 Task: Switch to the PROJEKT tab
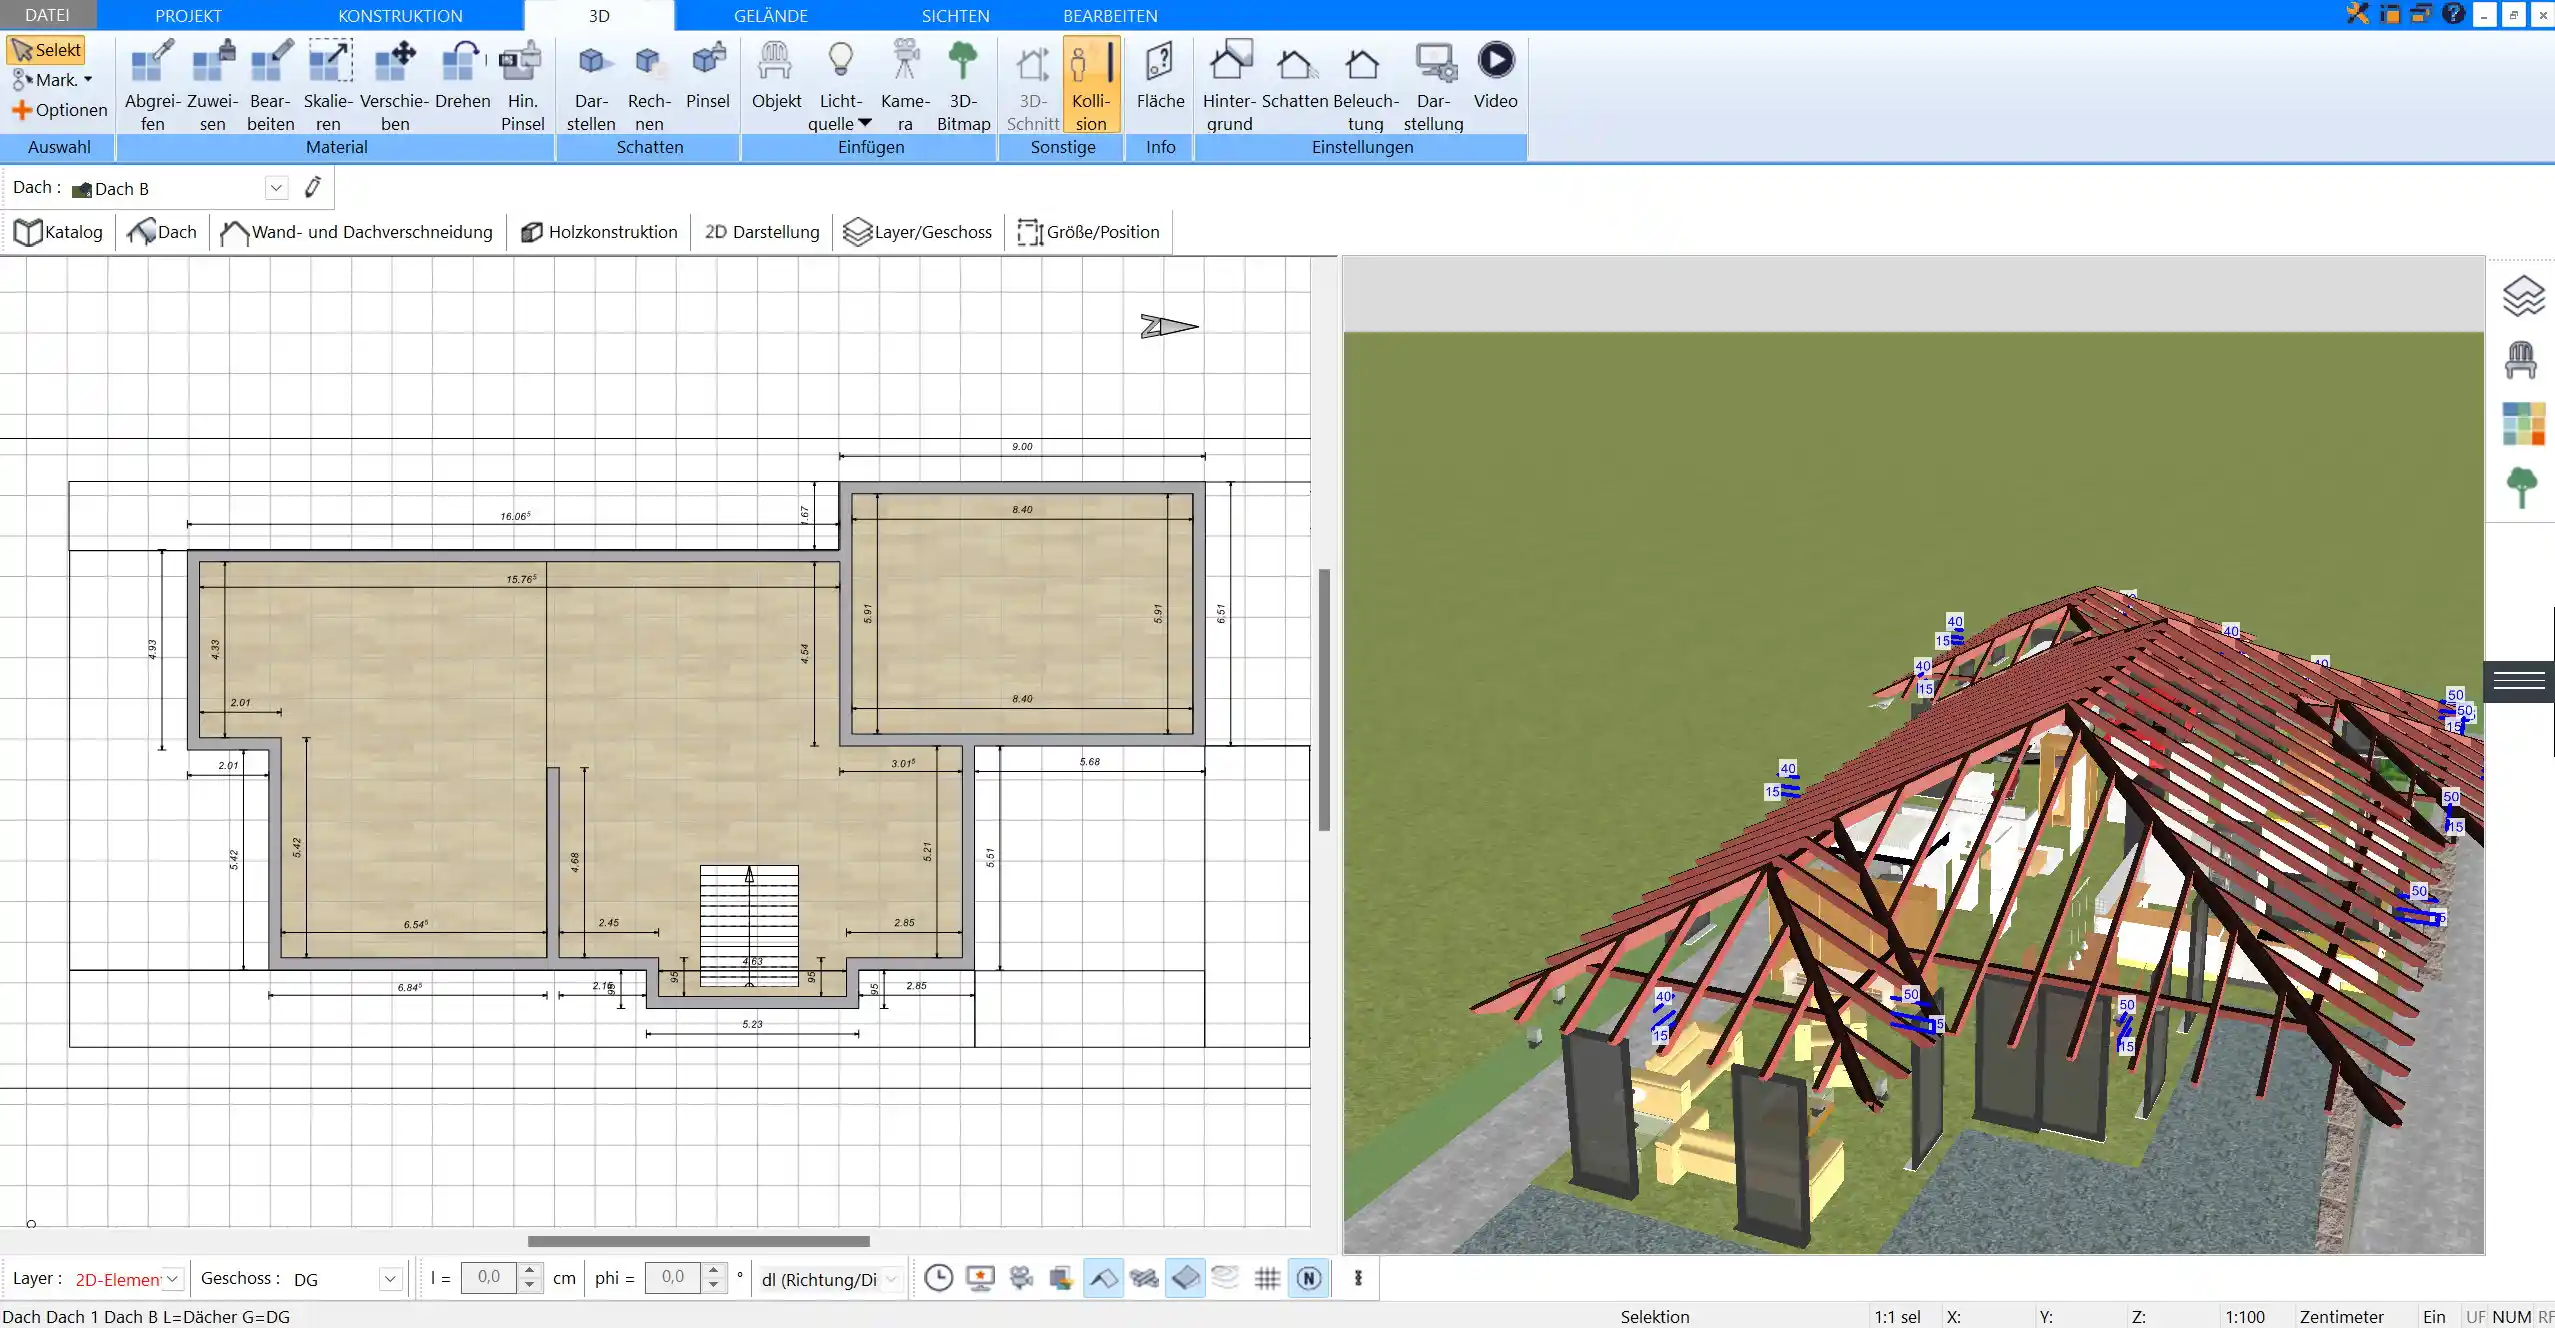[x=188, y=15]
